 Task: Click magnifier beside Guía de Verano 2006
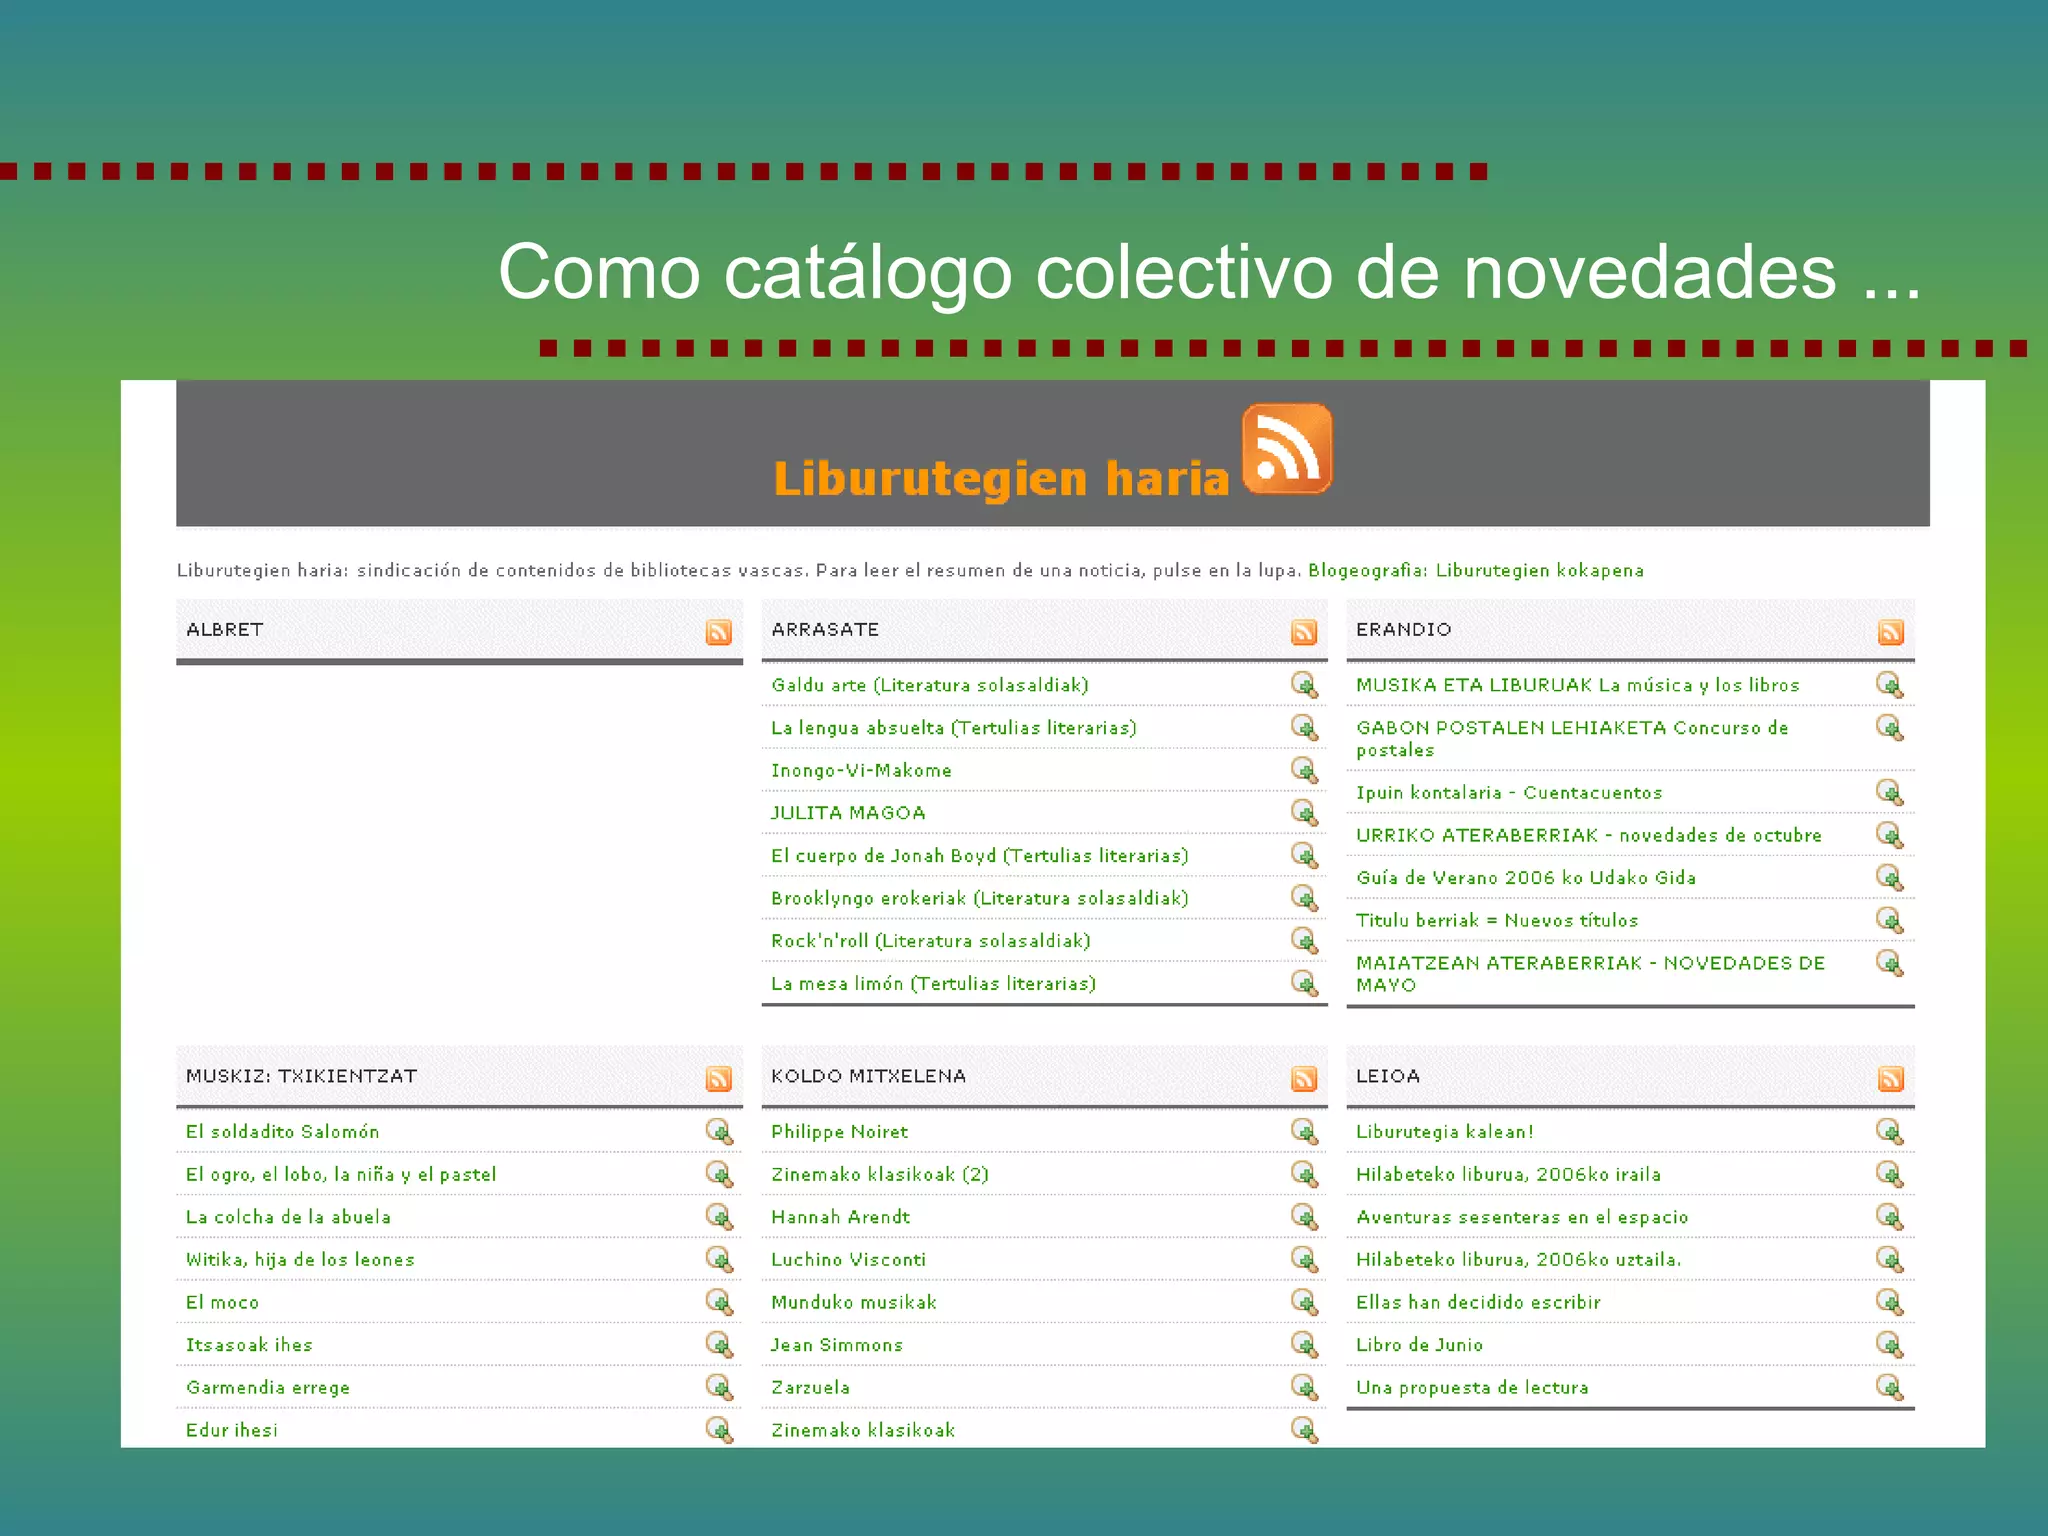click(x=1889, y=877)
